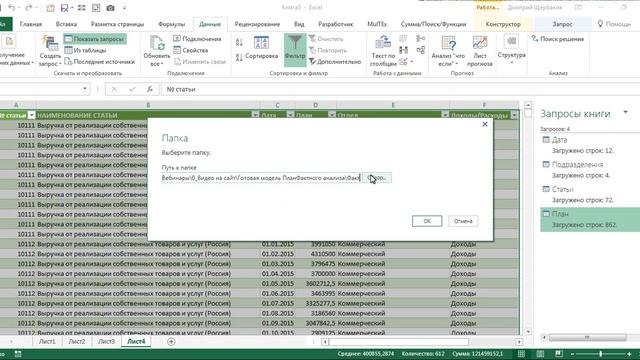Viewport: 640px width, 360px height.
Task: Open the Сортировка dialog
Action: pyautogui.click(x=261, y=48)
